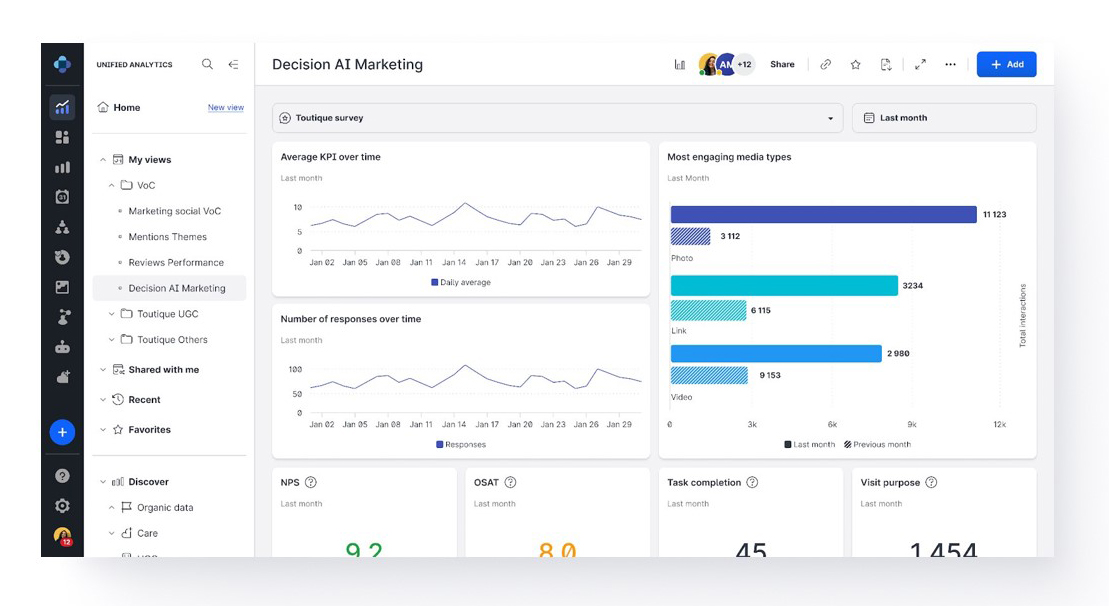Viewport: 1109px width, 606px height.
Task: Click the New view link
Action: tap(226, 107)
